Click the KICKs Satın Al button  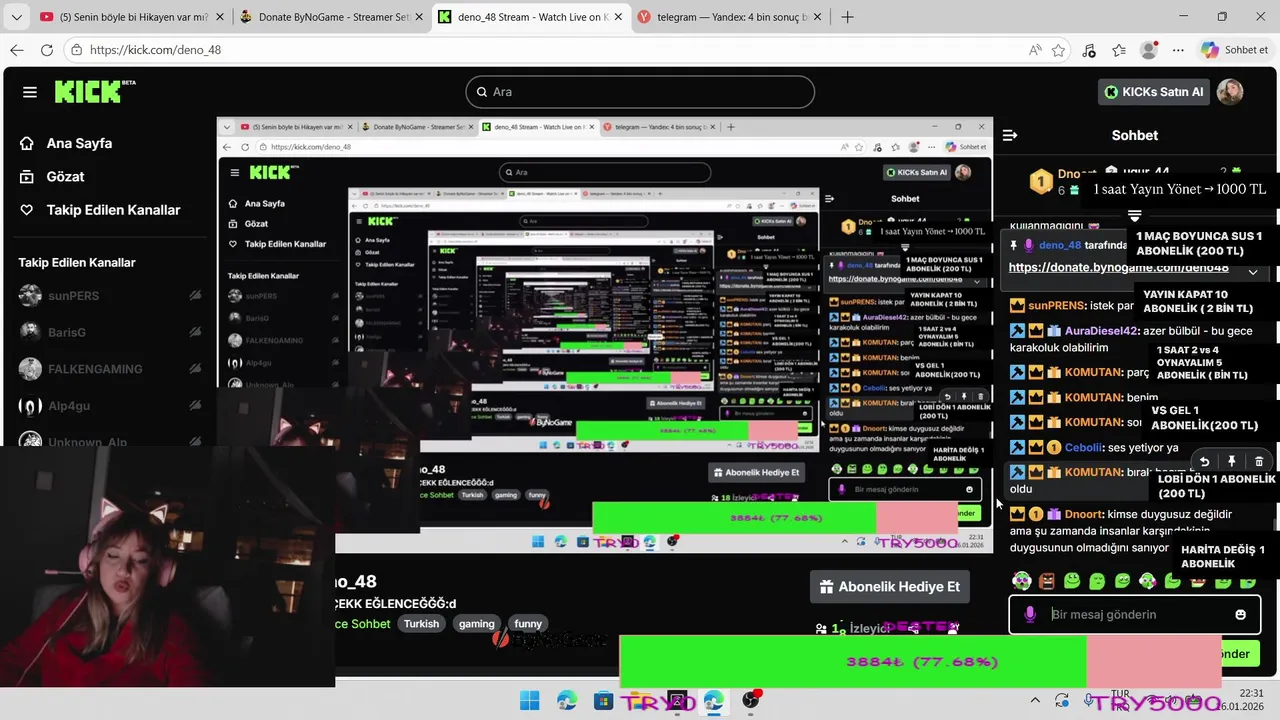coord(1153,92)
